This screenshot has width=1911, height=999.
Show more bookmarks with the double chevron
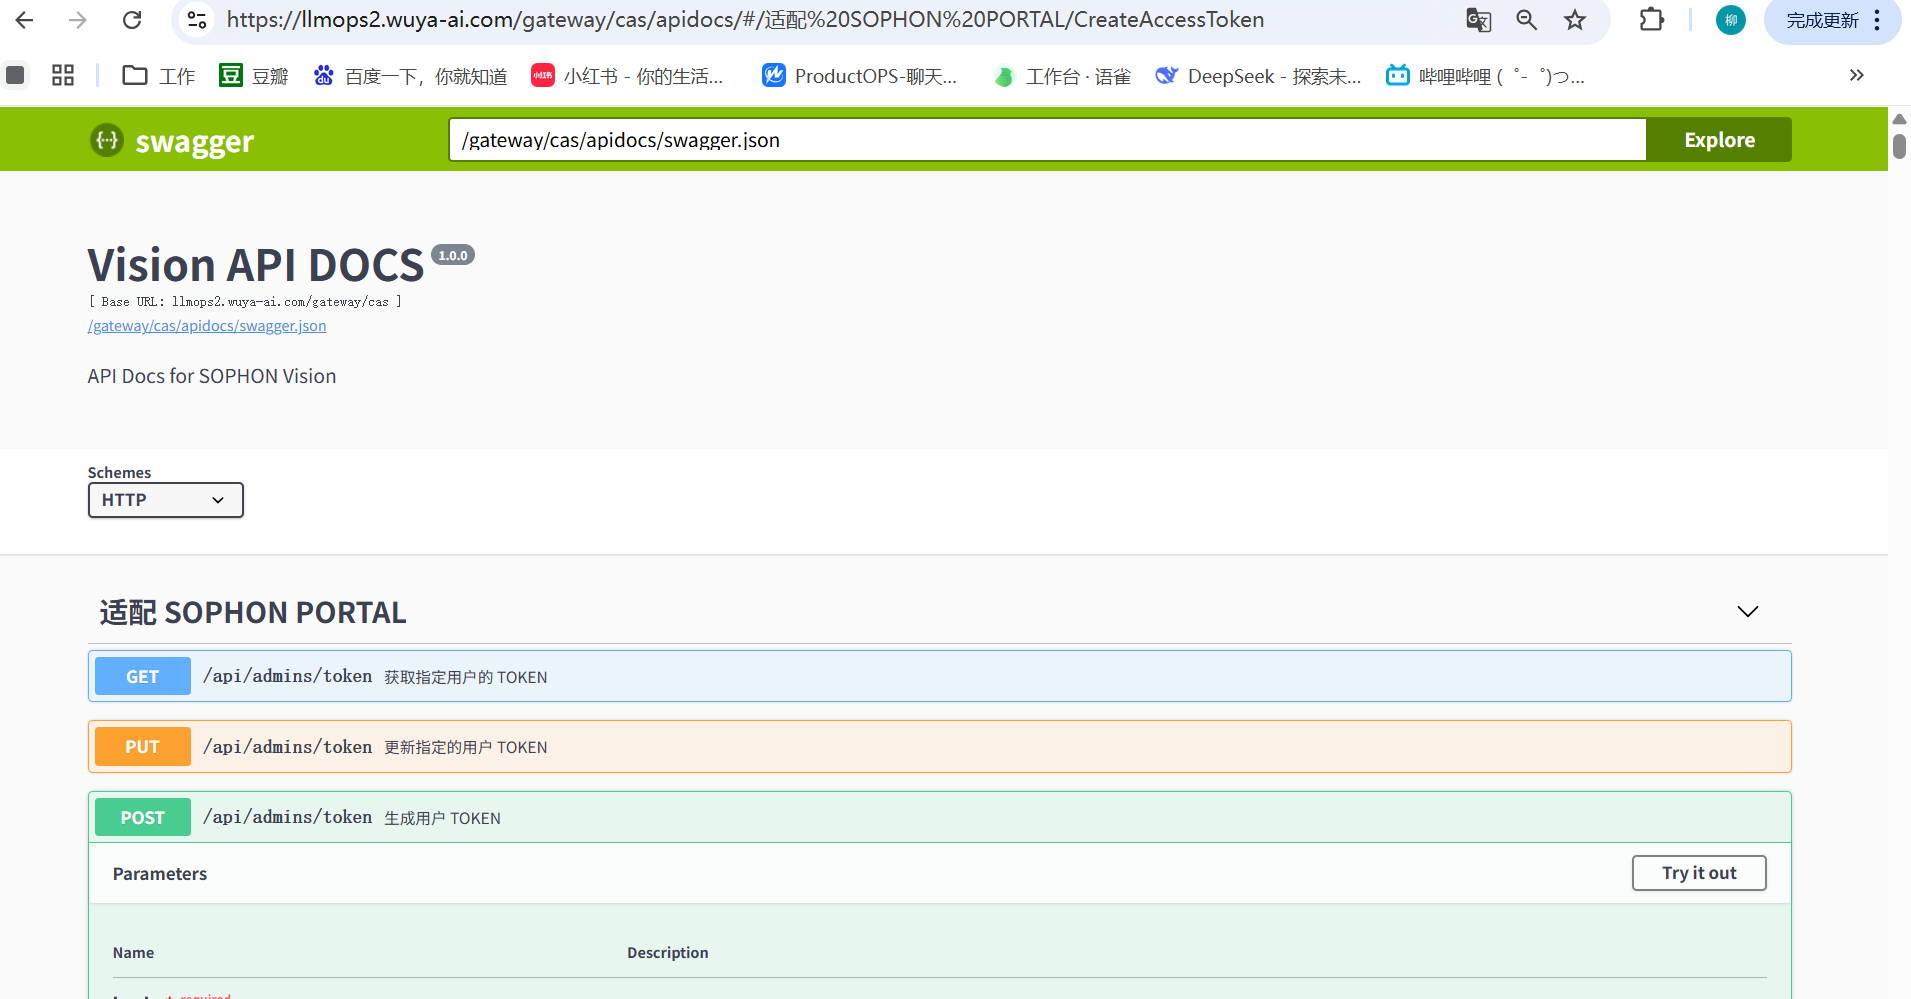tap(1856, 75)
